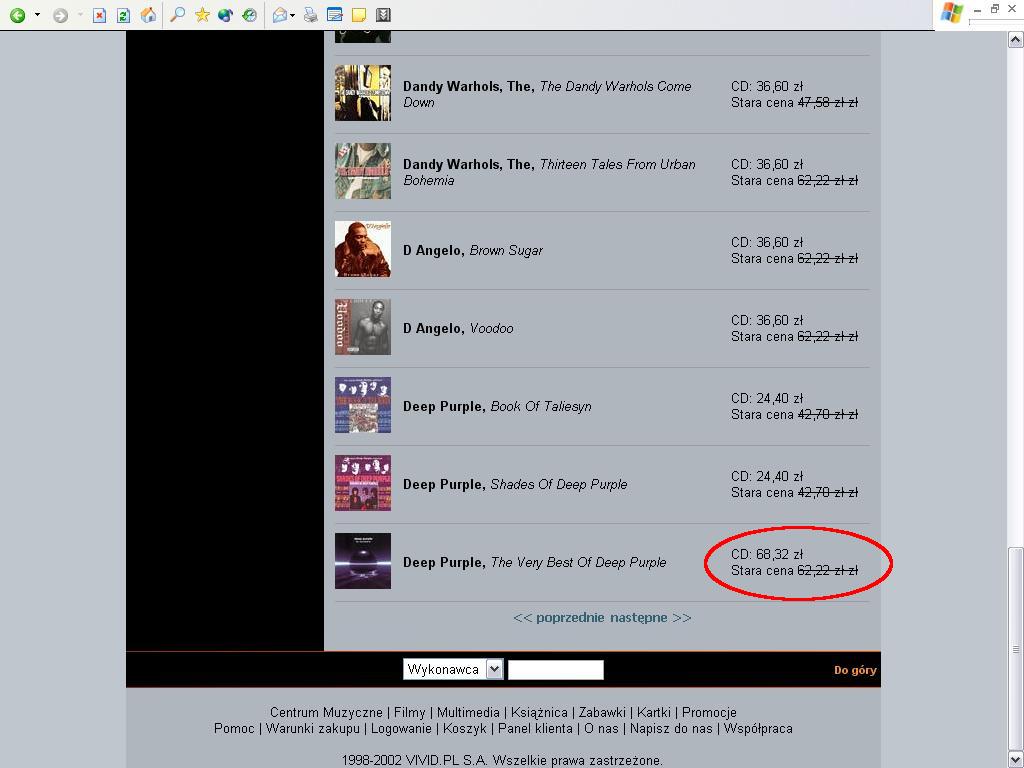Open the Książnica footer link
The width and height of the screenshot is (1024, 768).
click(x=539, y=712)
